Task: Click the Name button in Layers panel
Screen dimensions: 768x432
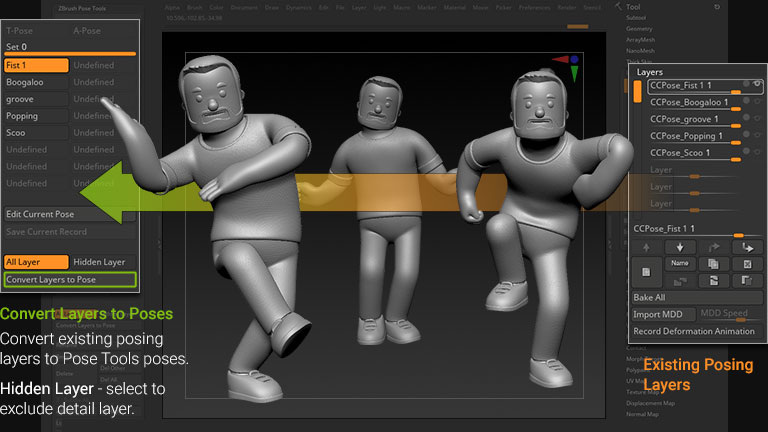Action: click(680, 263)
